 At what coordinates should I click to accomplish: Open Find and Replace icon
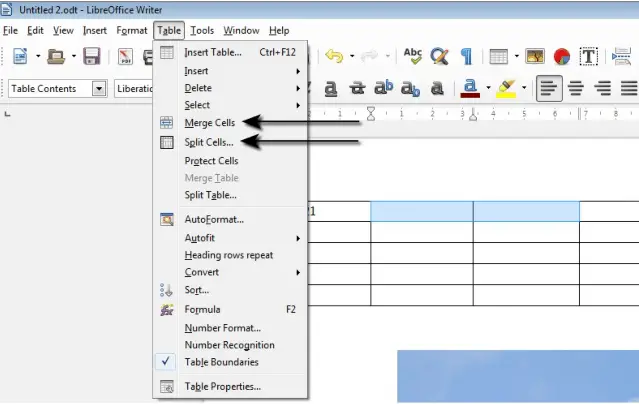coord(439,56)
